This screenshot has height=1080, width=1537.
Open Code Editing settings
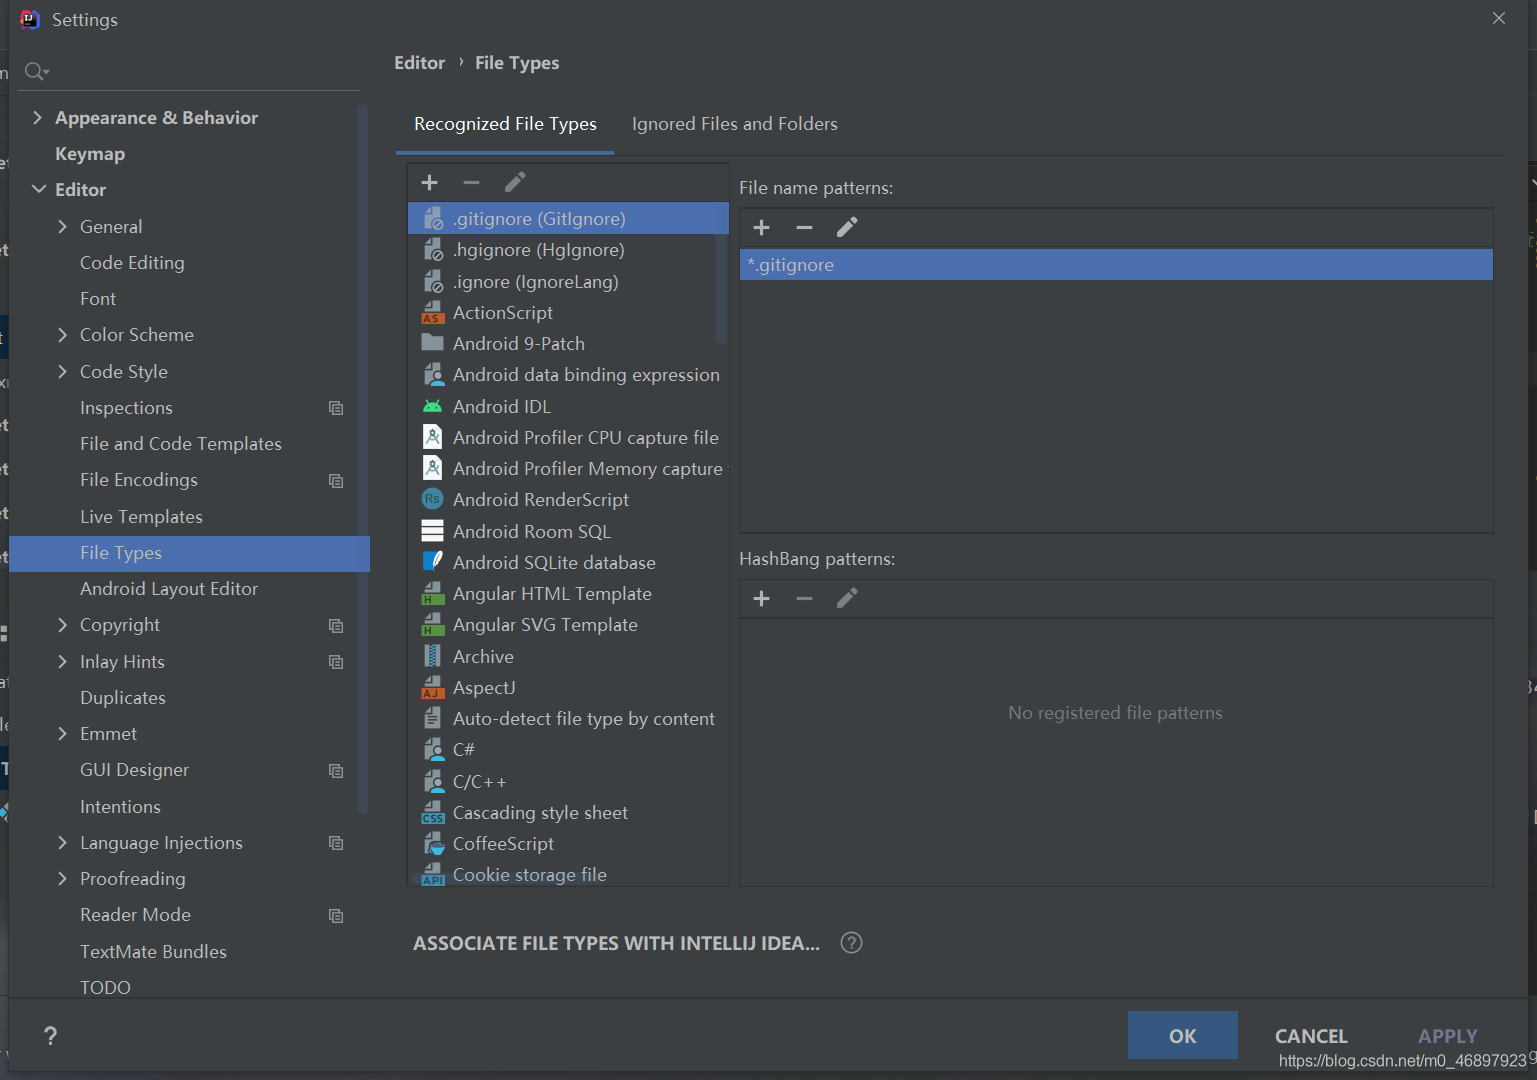pos(132,262)
